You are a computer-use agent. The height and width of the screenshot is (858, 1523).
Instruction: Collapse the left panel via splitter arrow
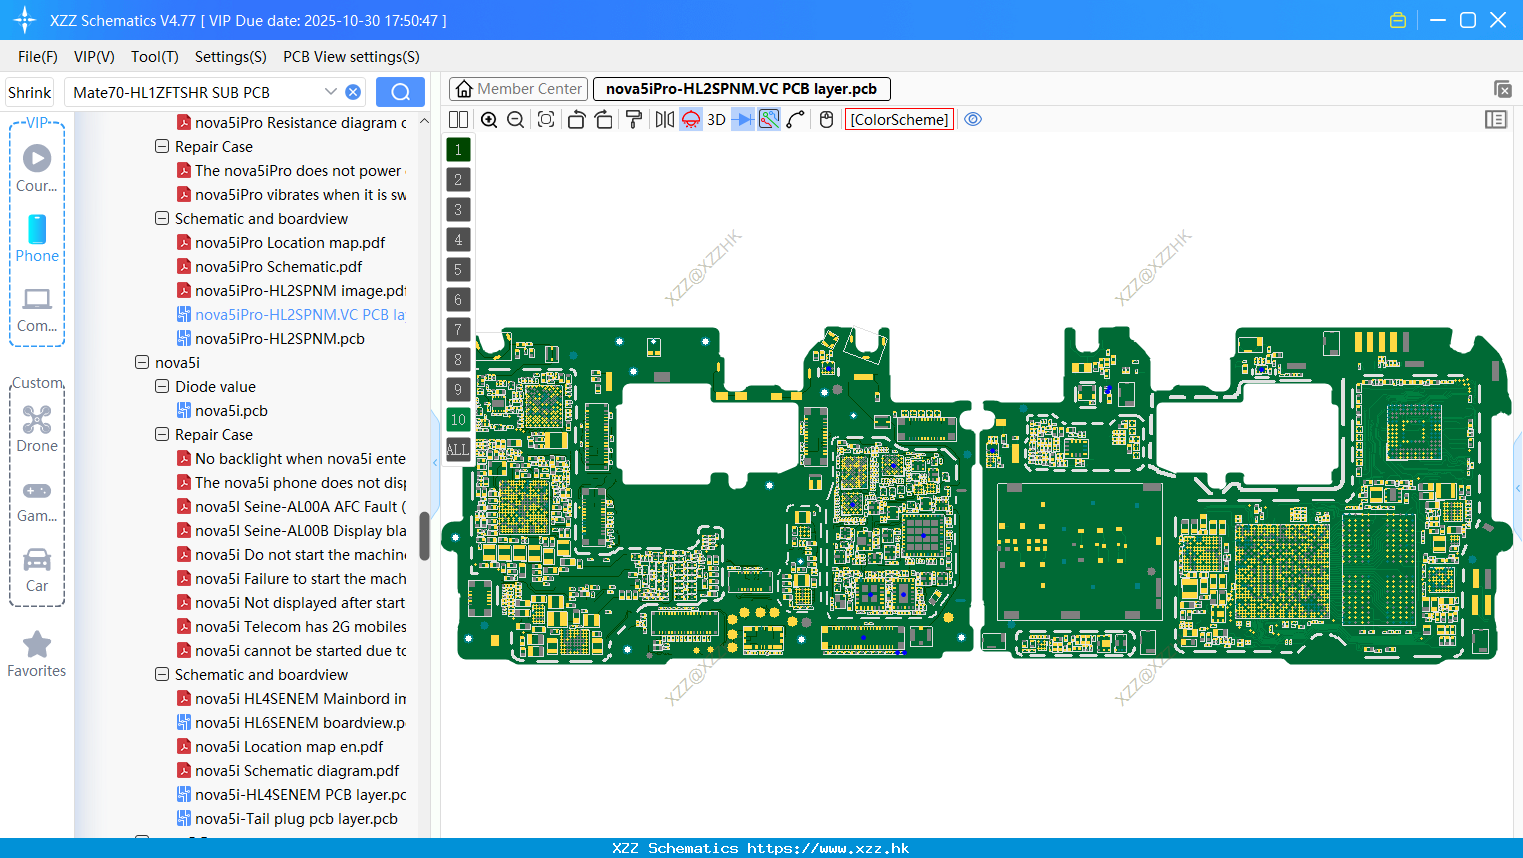435,462
